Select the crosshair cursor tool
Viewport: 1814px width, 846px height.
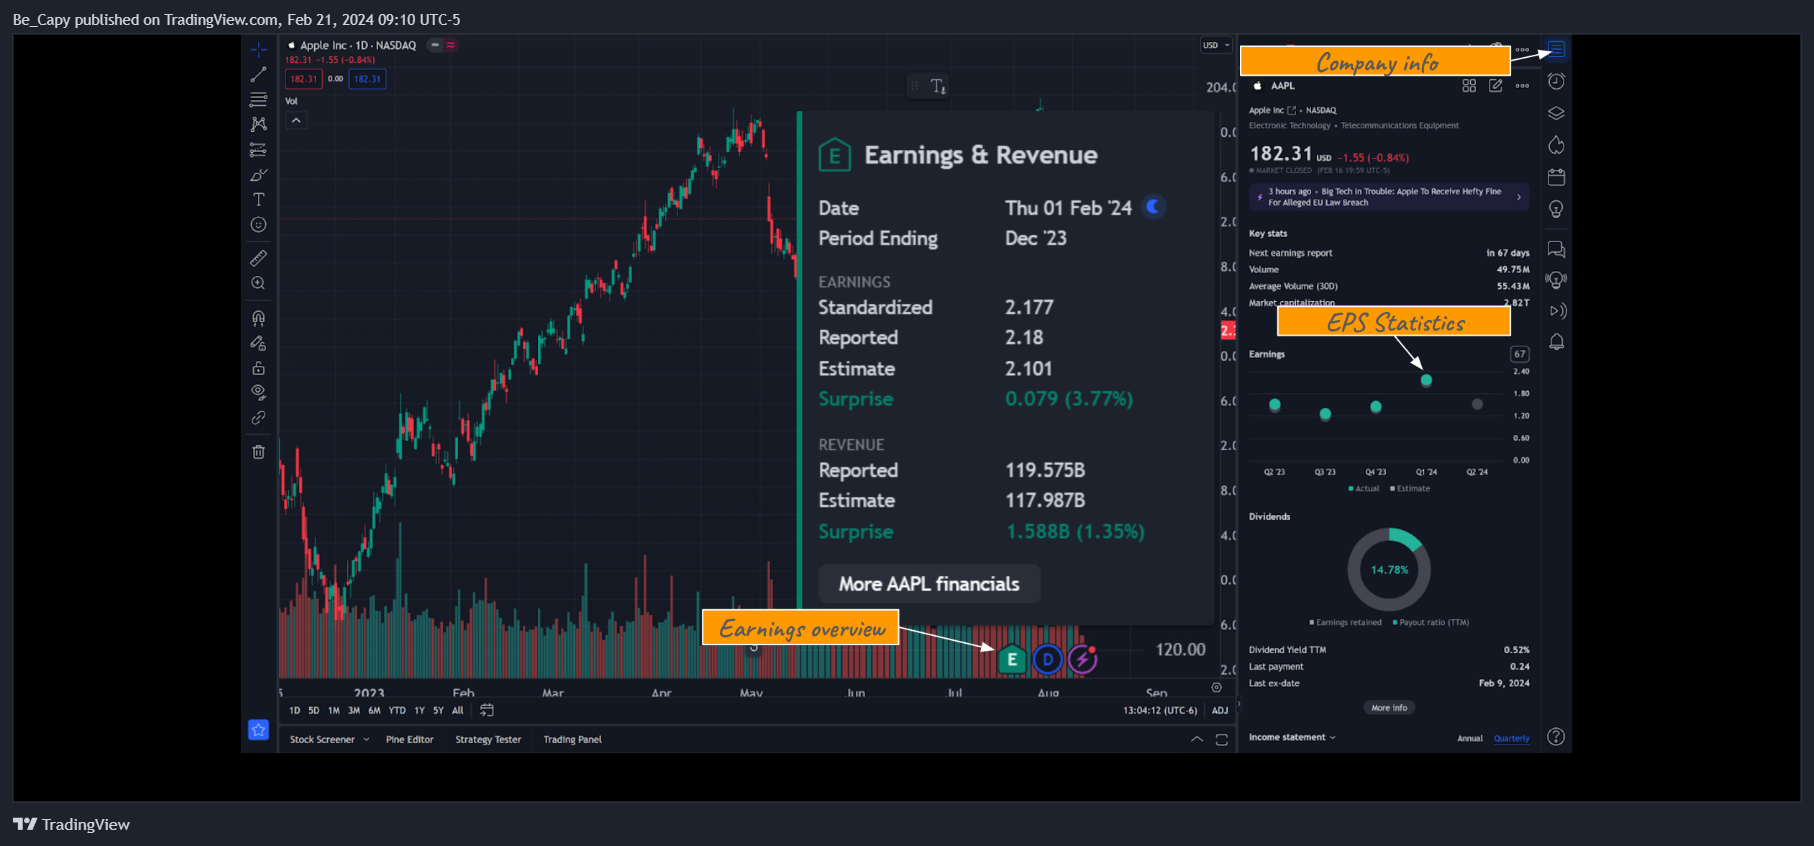pyautogui.click(x=258, y=49)
